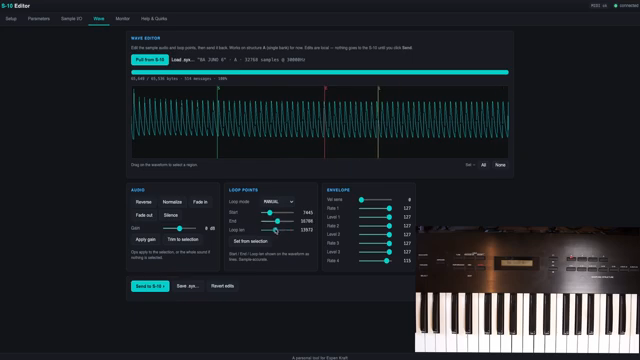Click the "BA JUNO 6" sample info text
640x360 pixels.
coord(251,60)
